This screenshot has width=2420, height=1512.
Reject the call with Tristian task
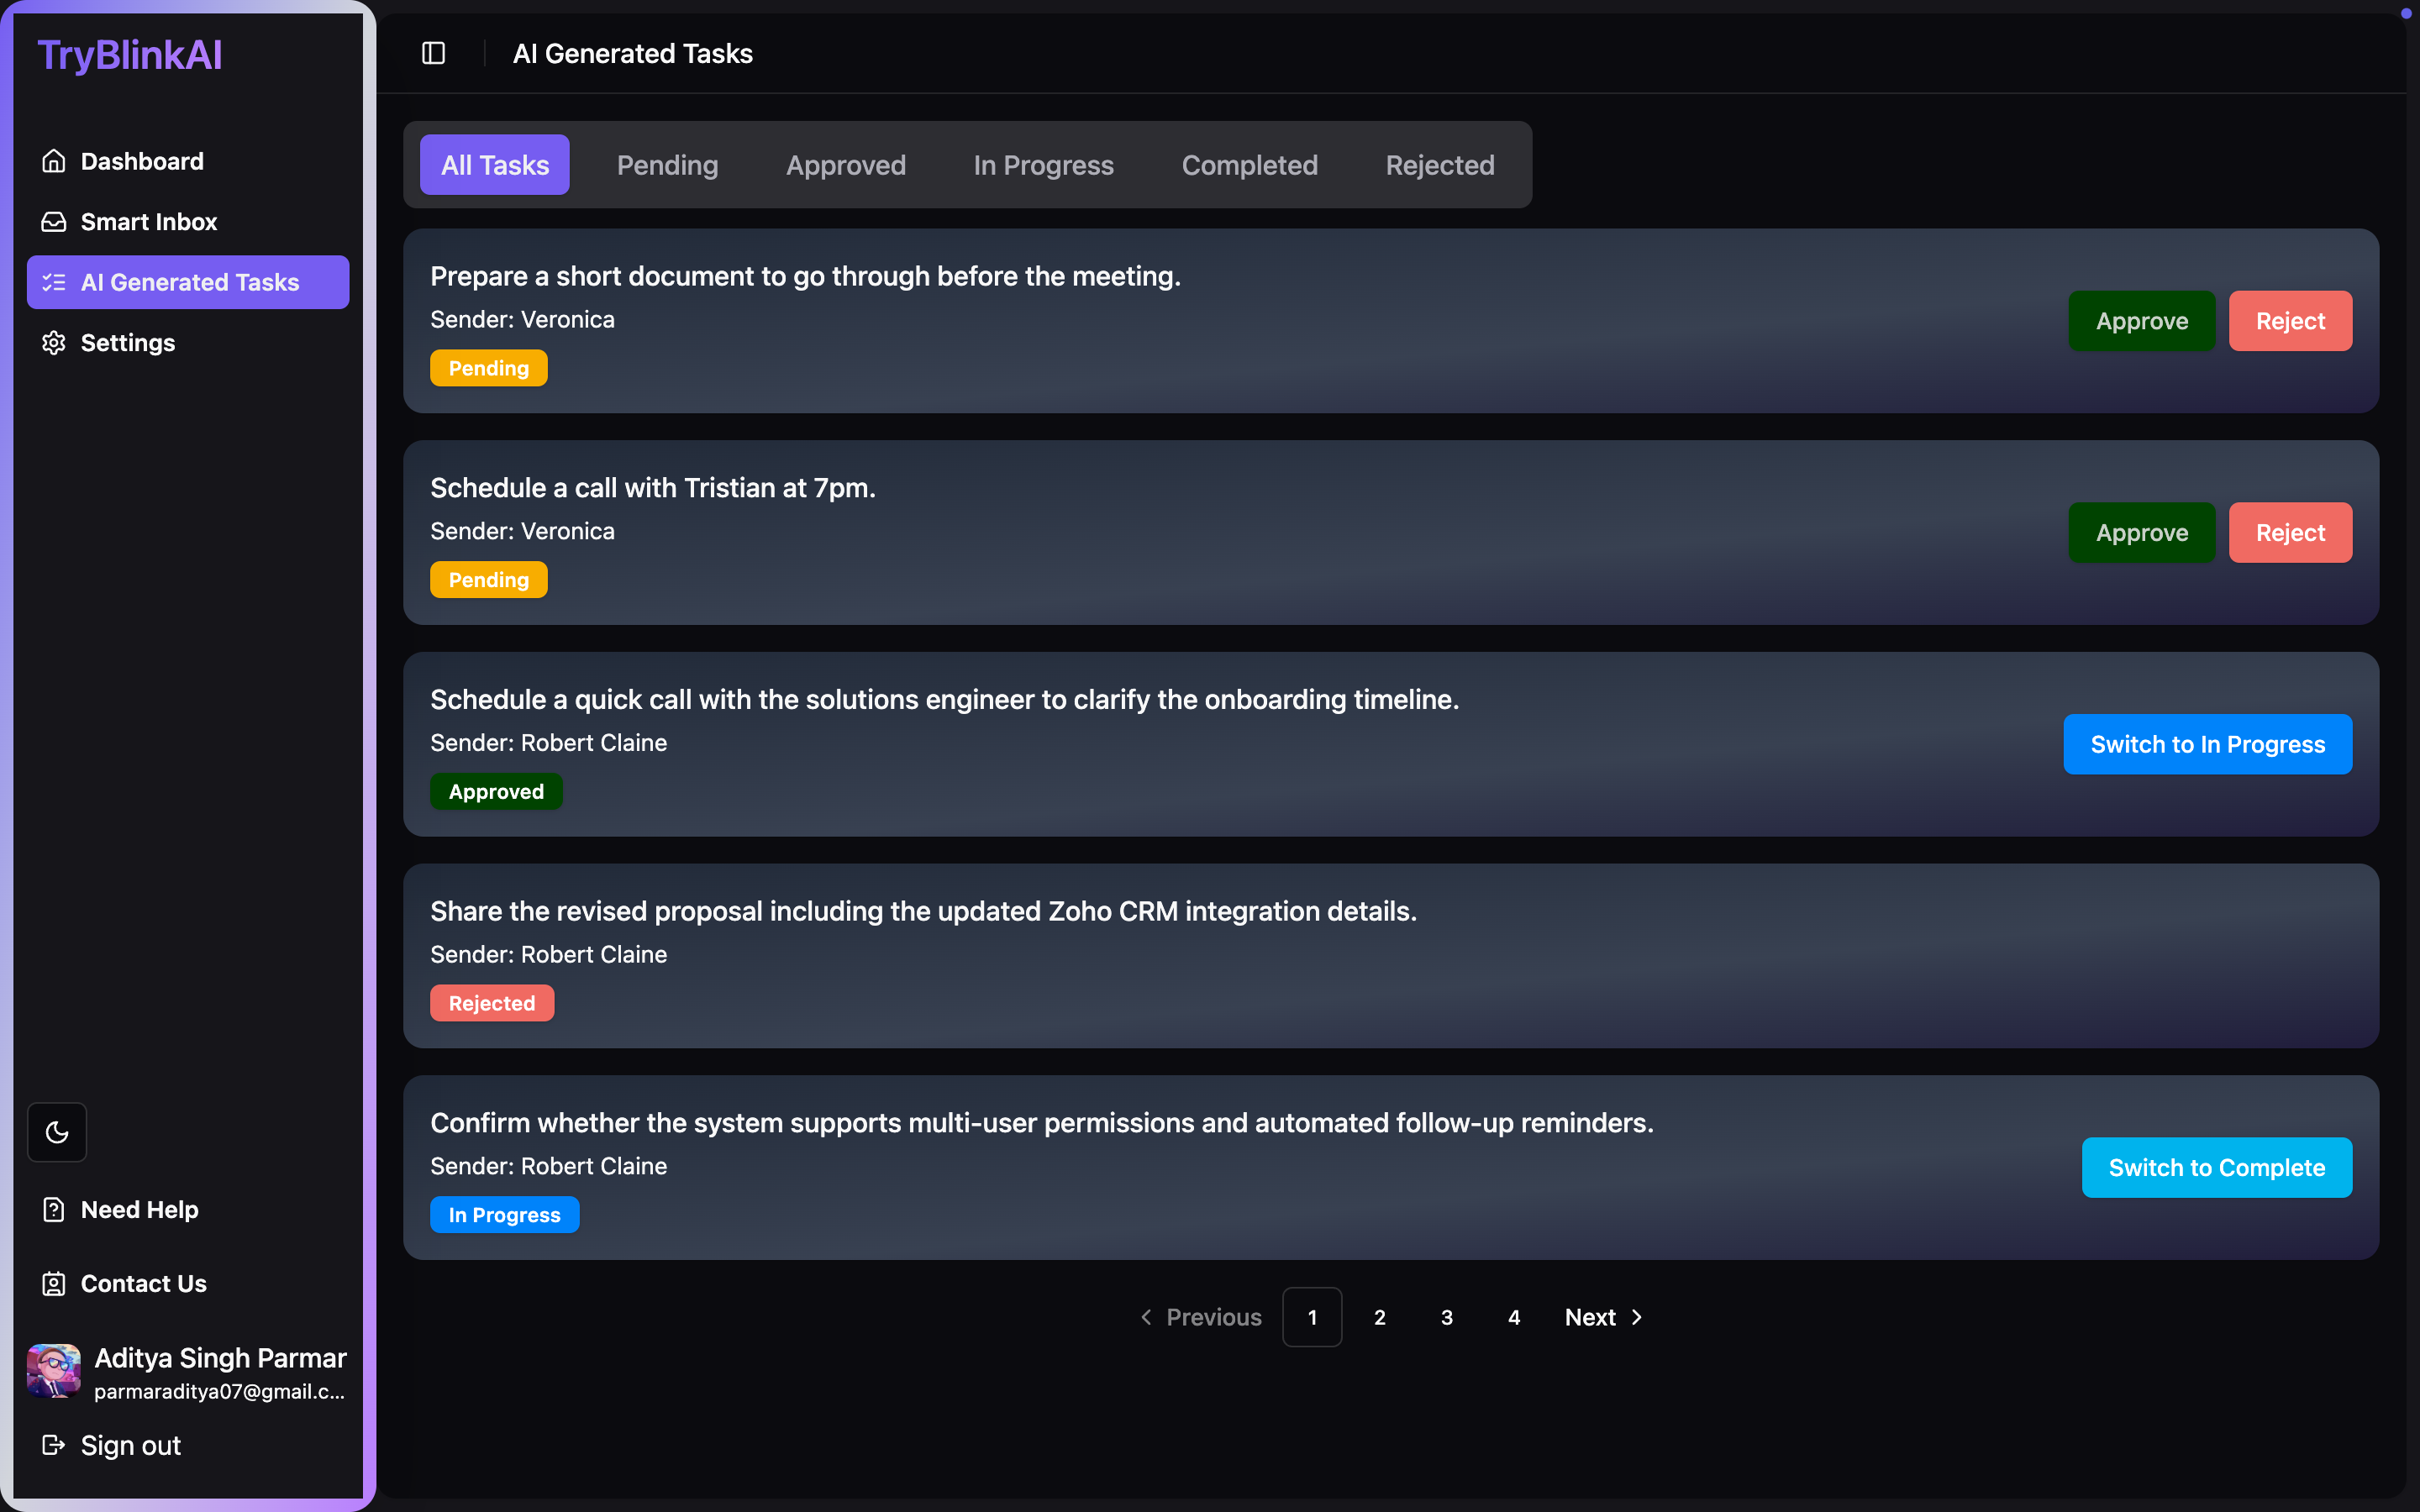click(x=2289, y=533)
